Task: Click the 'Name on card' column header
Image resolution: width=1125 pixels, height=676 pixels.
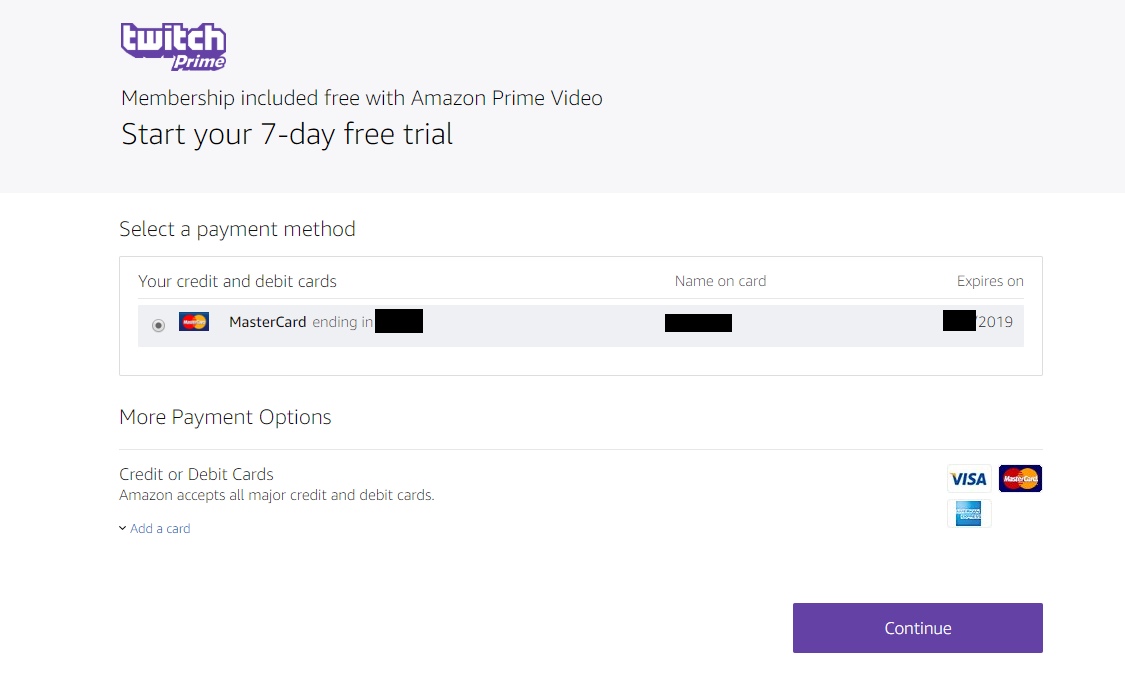Action: coord(720,281)
